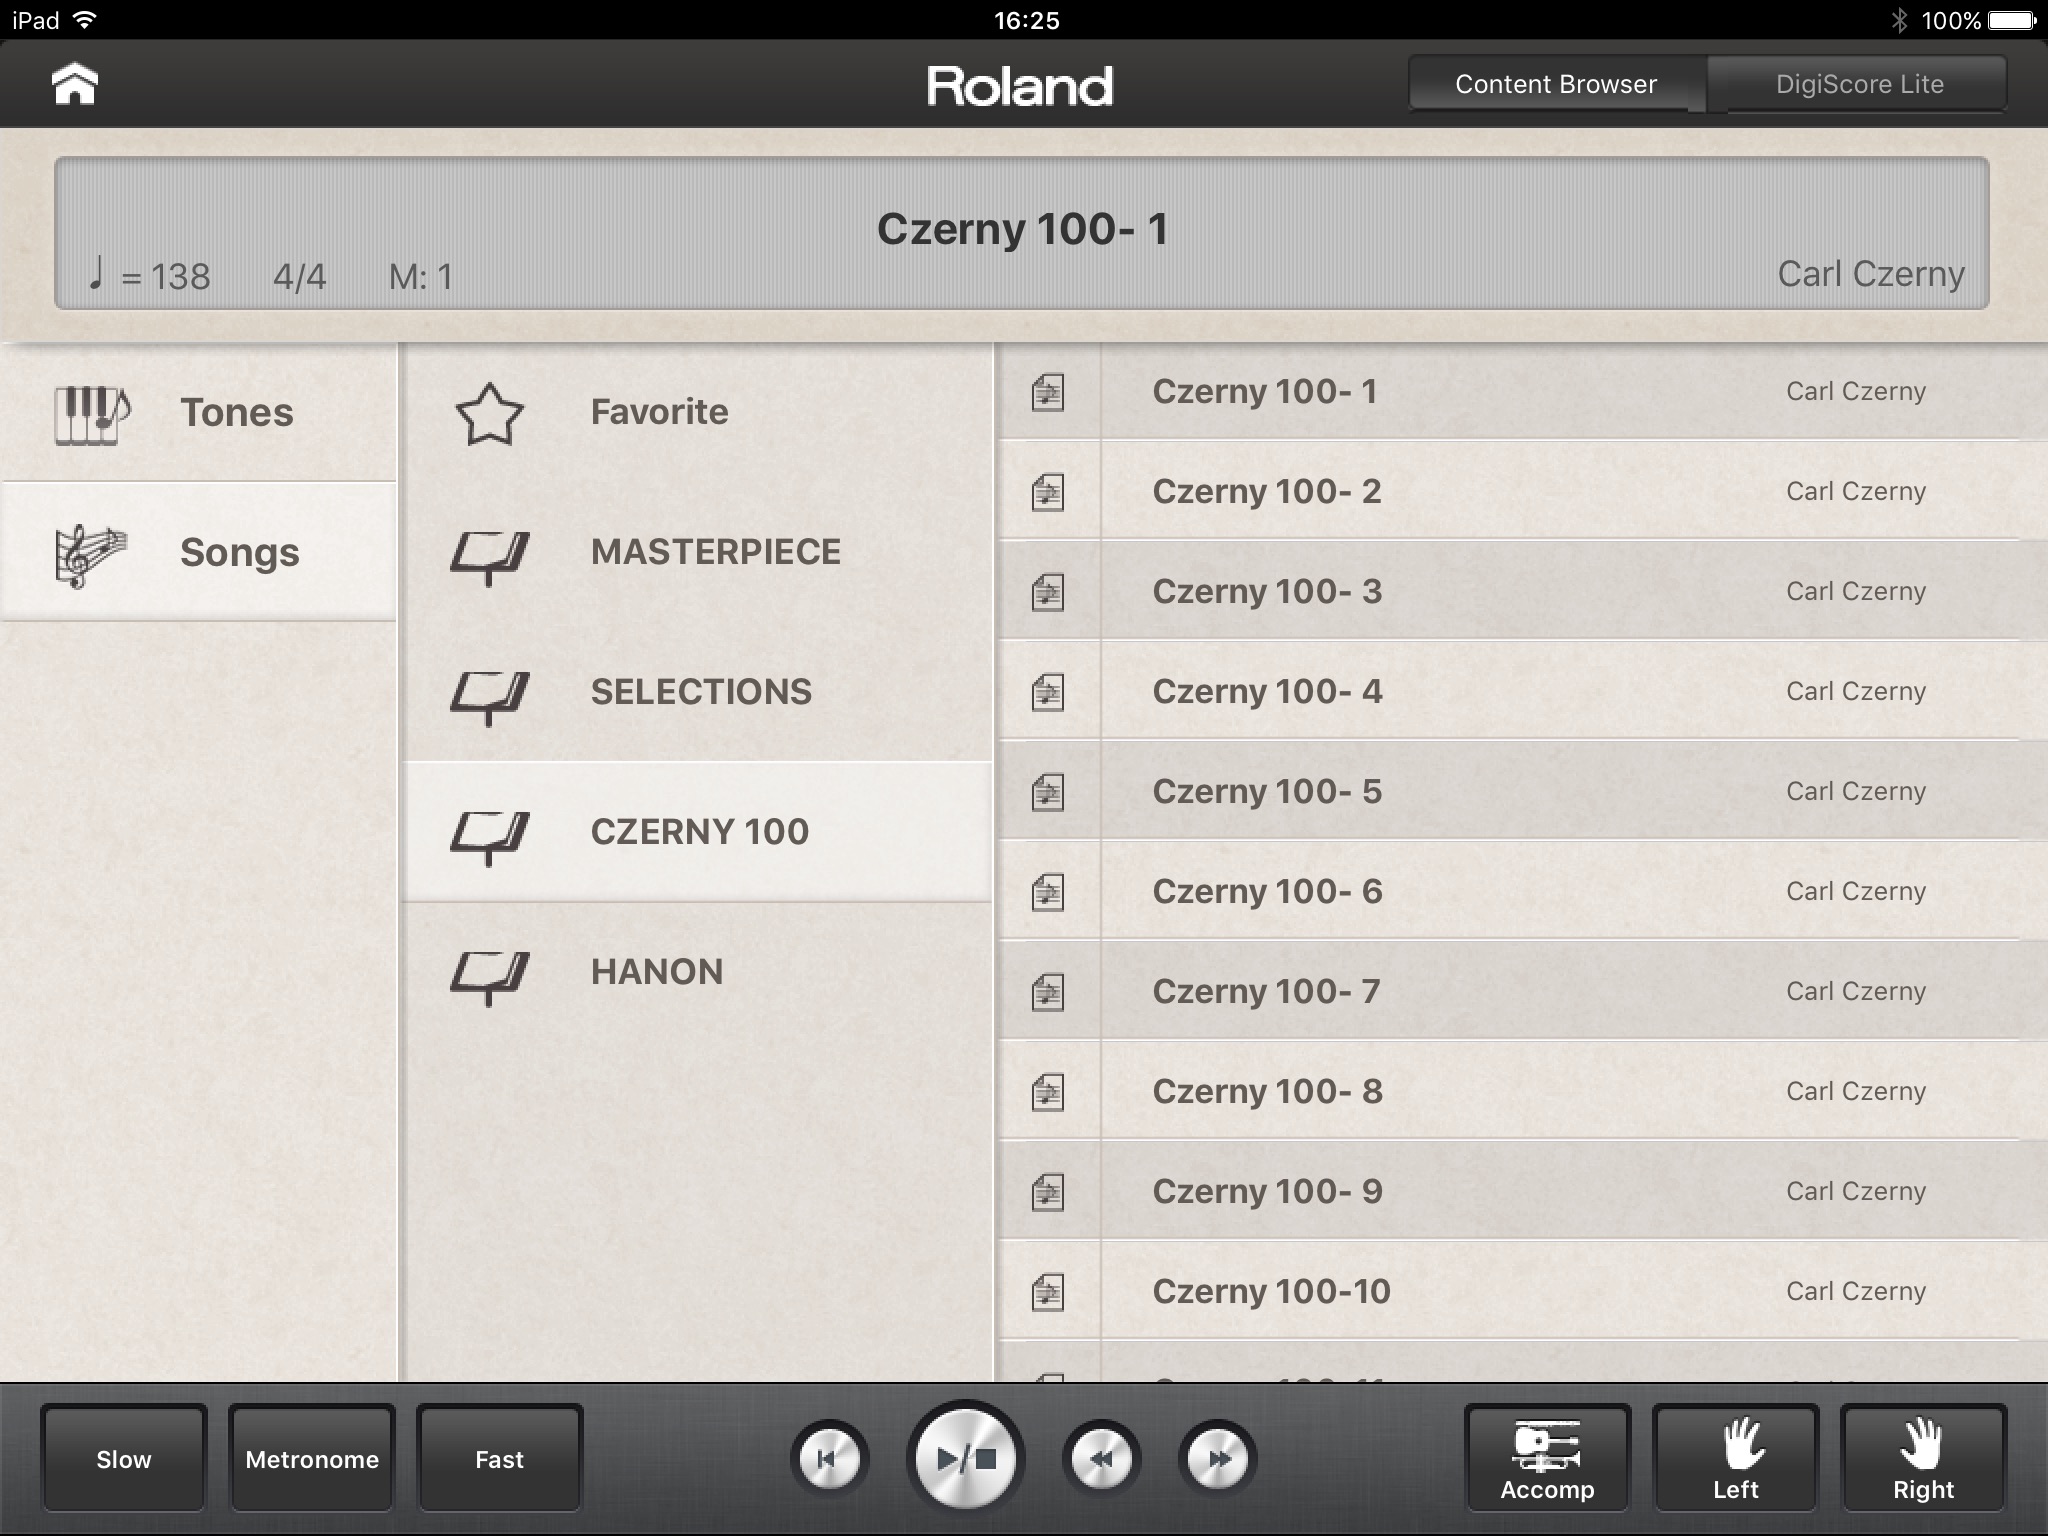Tap score file icon beside Czerny 100- 4
Image resolution: width=2048 pixels, height=1536 pixels.
1047,692
